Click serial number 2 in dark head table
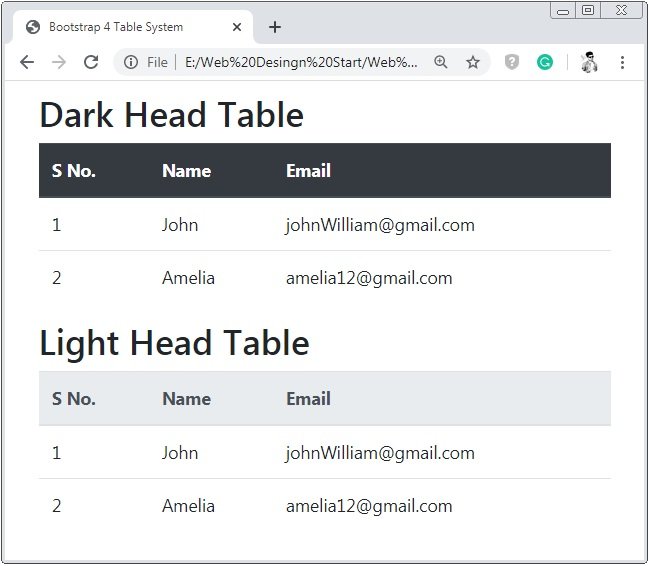The height and width of the screenshot is (566, 648). (x=57, y=278)
